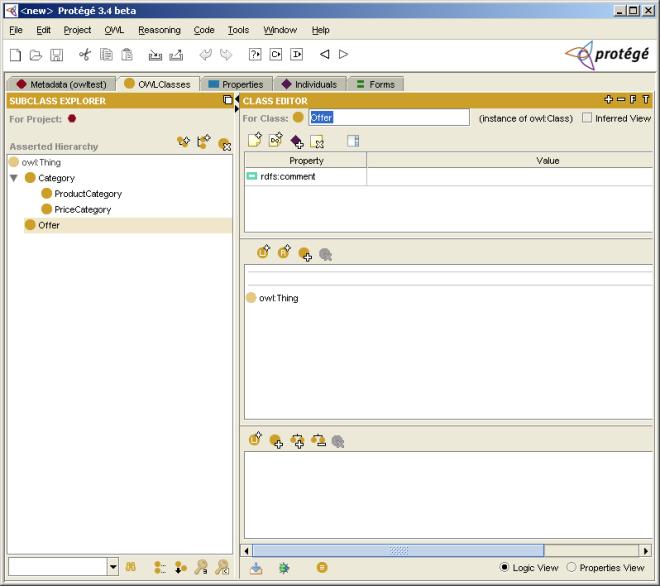
Task: Click the Undo arrow icon
Action: pos(205,55)
